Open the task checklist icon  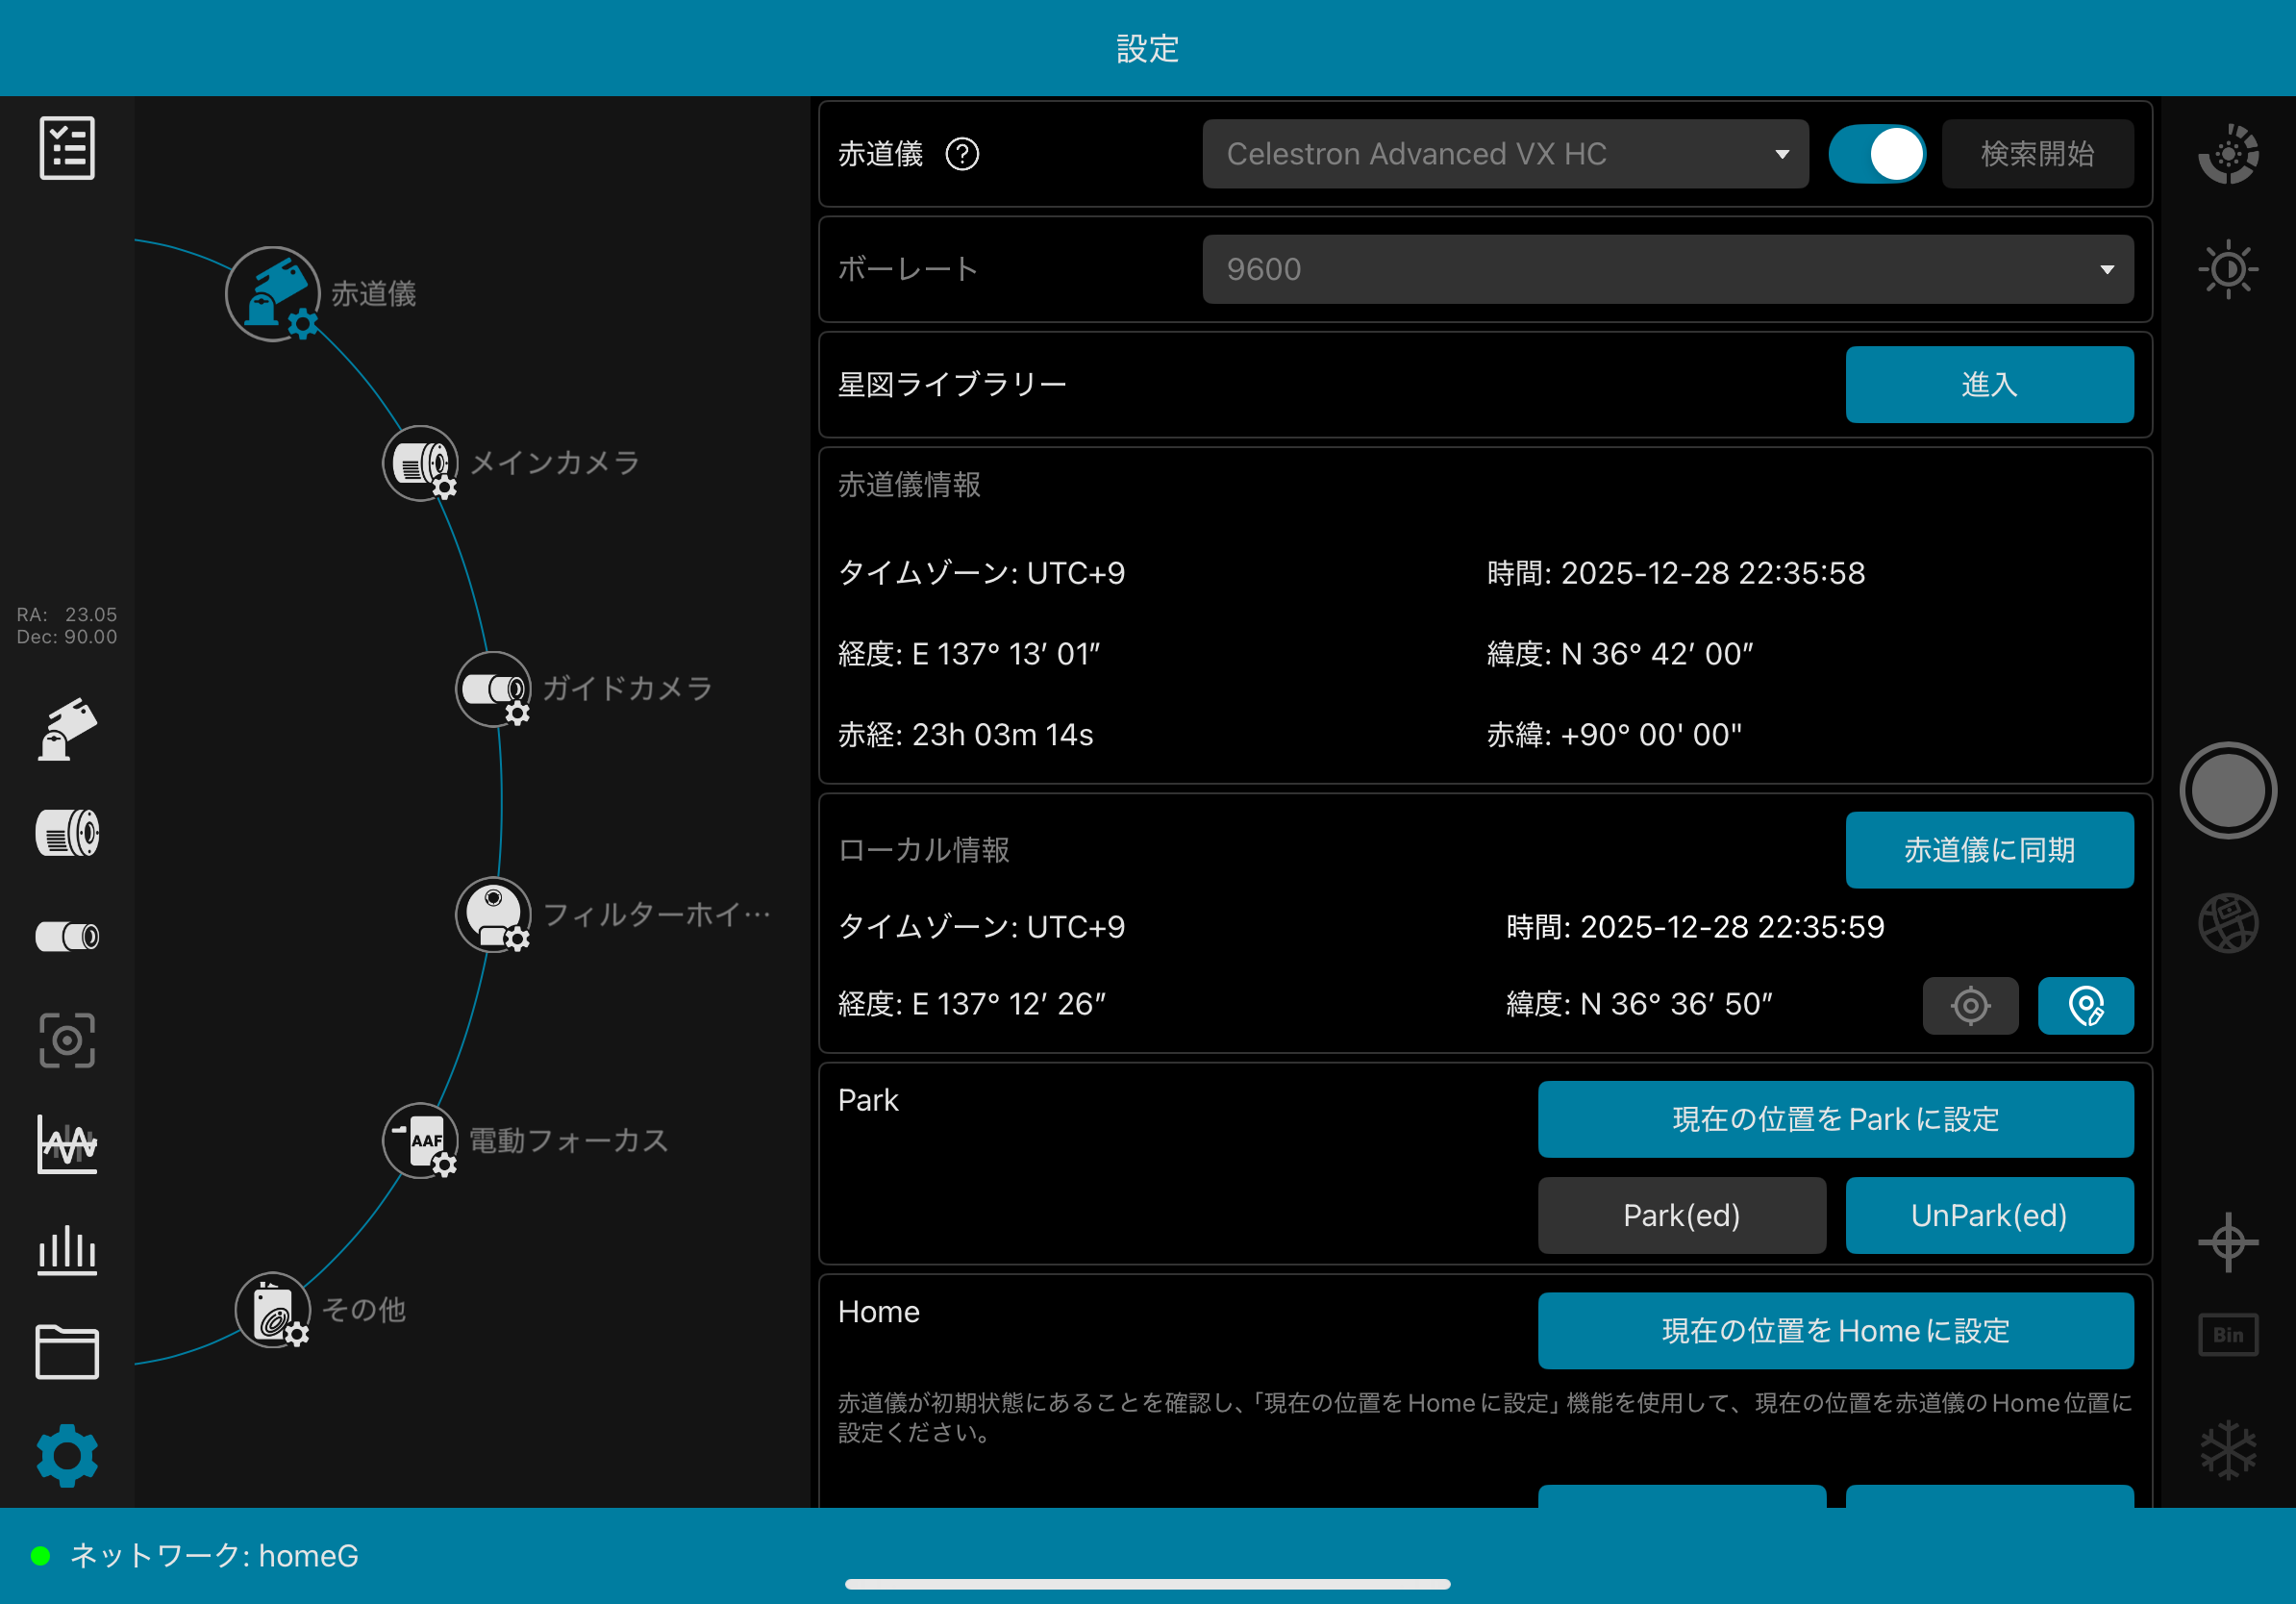[x=67, y=148]
